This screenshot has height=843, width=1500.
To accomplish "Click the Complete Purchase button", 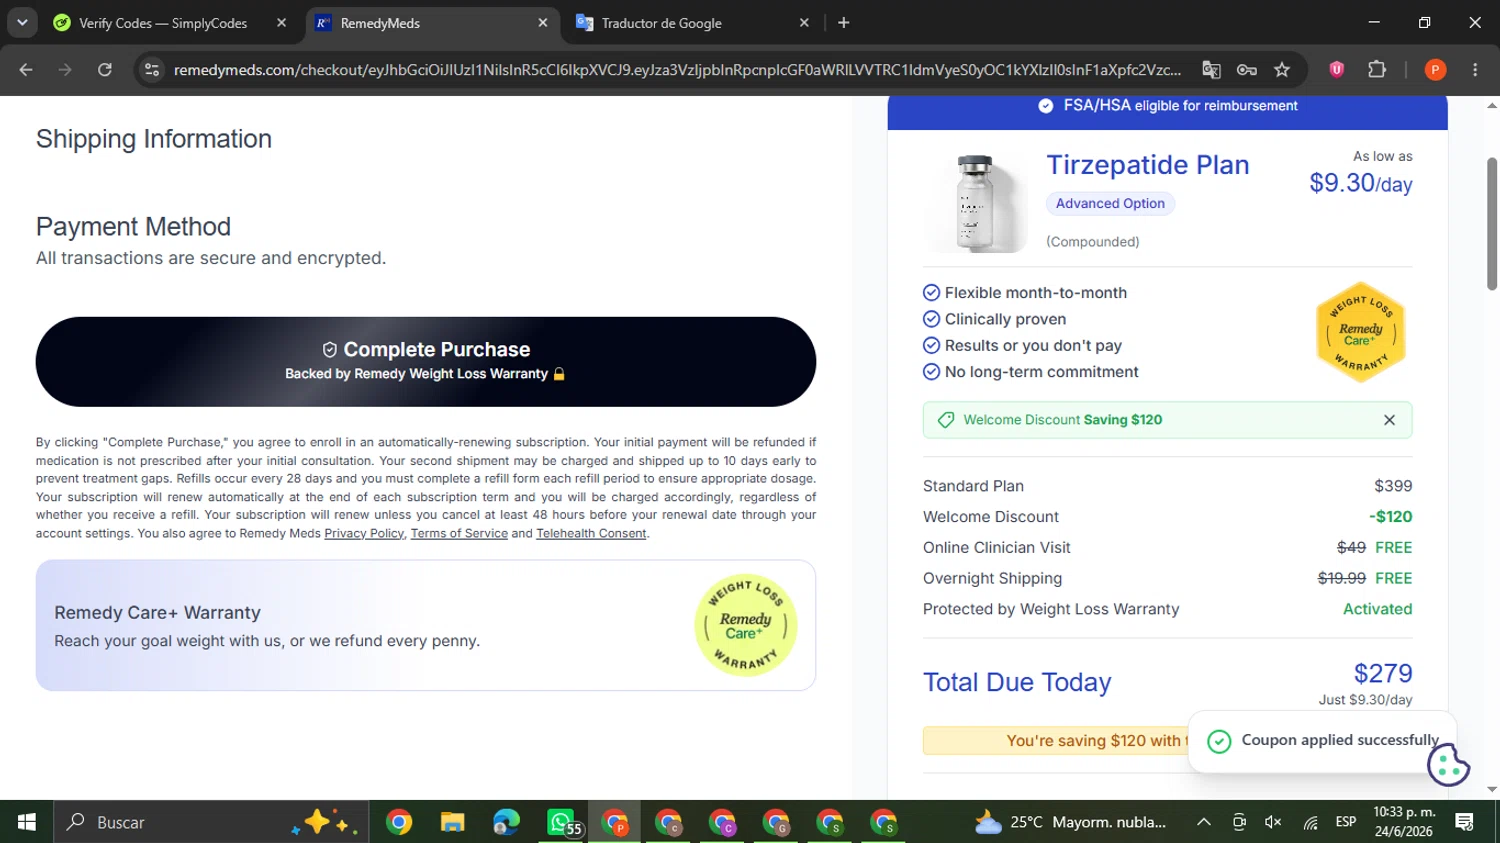I will coord(426,362).
